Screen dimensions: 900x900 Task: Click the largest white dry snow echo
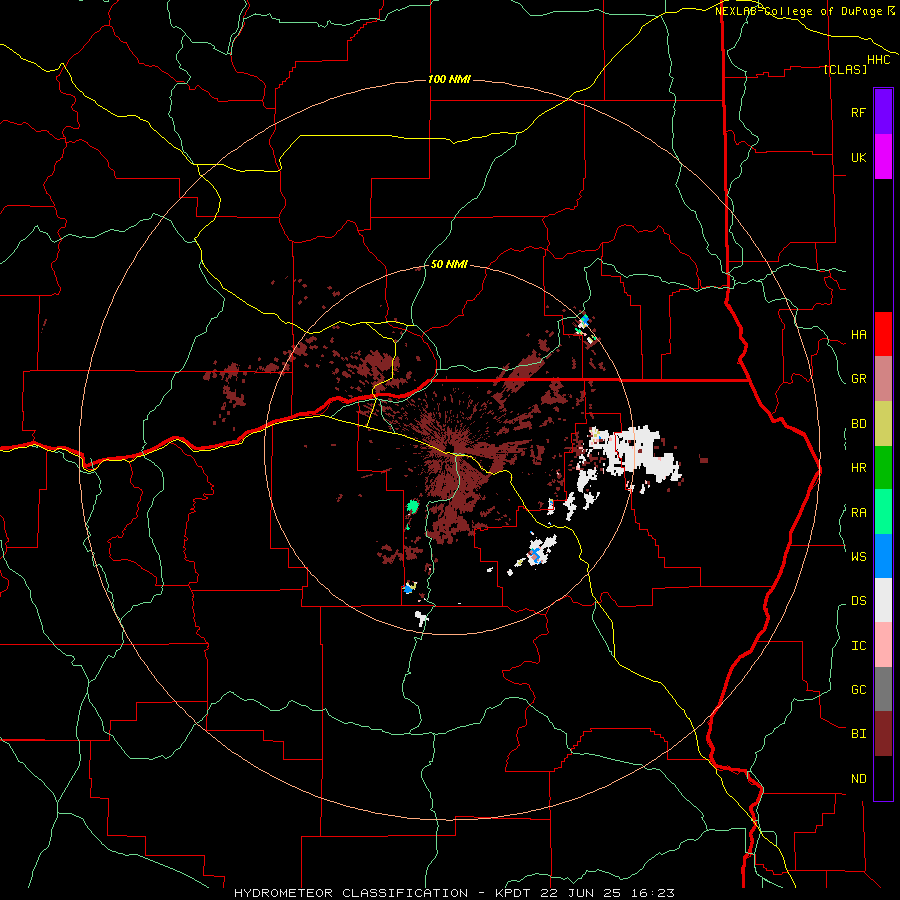[637, 452]
